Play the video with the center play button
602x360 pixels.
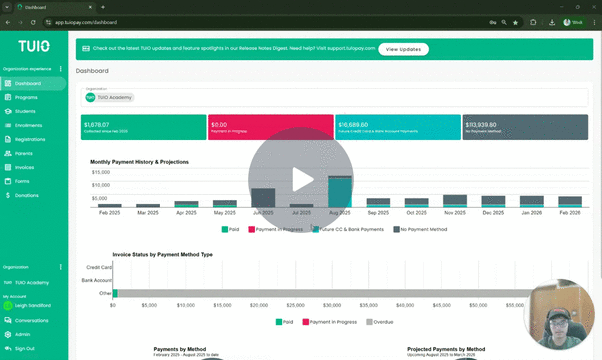[301, 180]
